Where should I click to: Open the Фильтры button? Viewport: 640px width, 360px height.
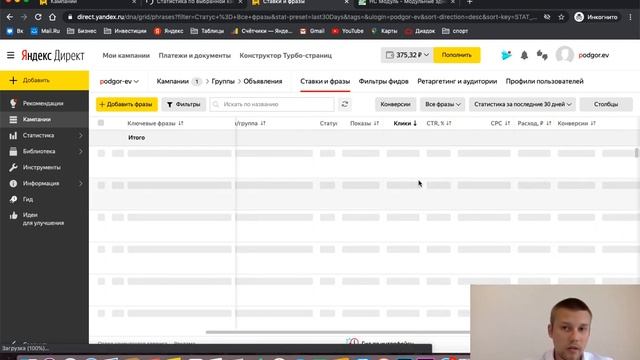184,104
